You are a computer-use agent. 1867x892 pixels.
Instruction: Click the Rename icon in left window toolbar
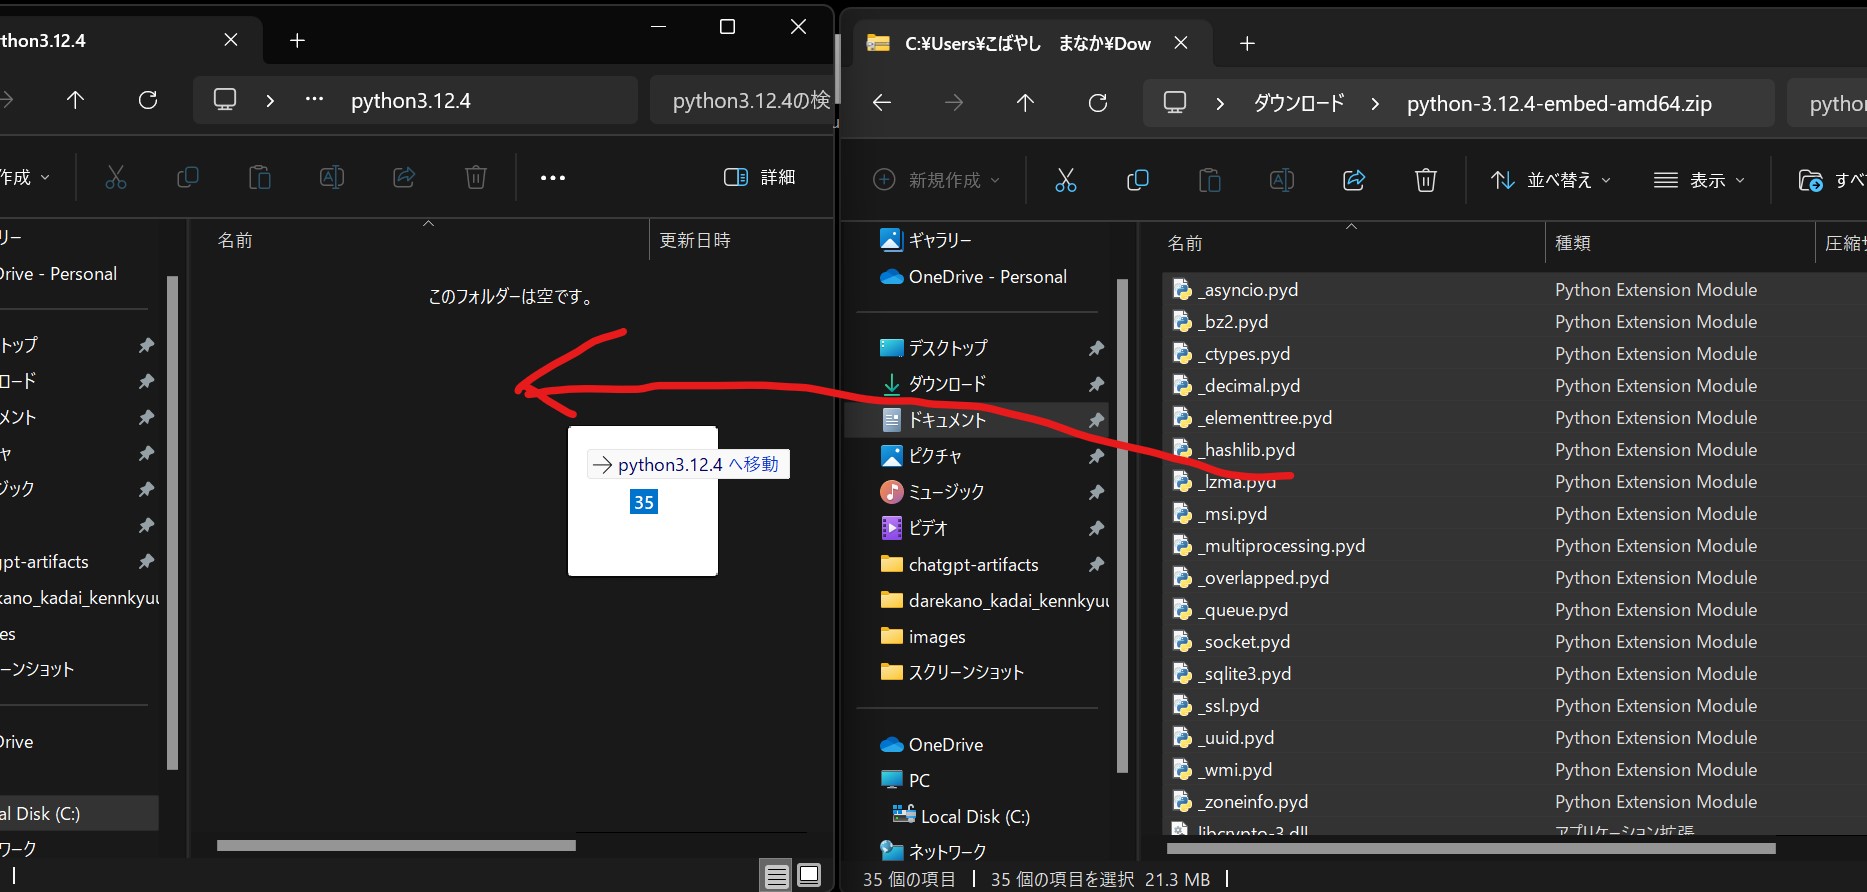(331, 177)
